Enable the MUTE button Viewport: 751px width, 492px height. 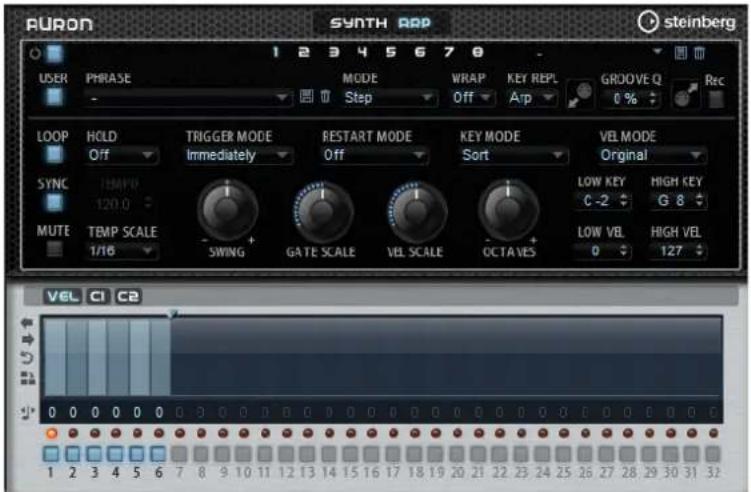point(54,249)
